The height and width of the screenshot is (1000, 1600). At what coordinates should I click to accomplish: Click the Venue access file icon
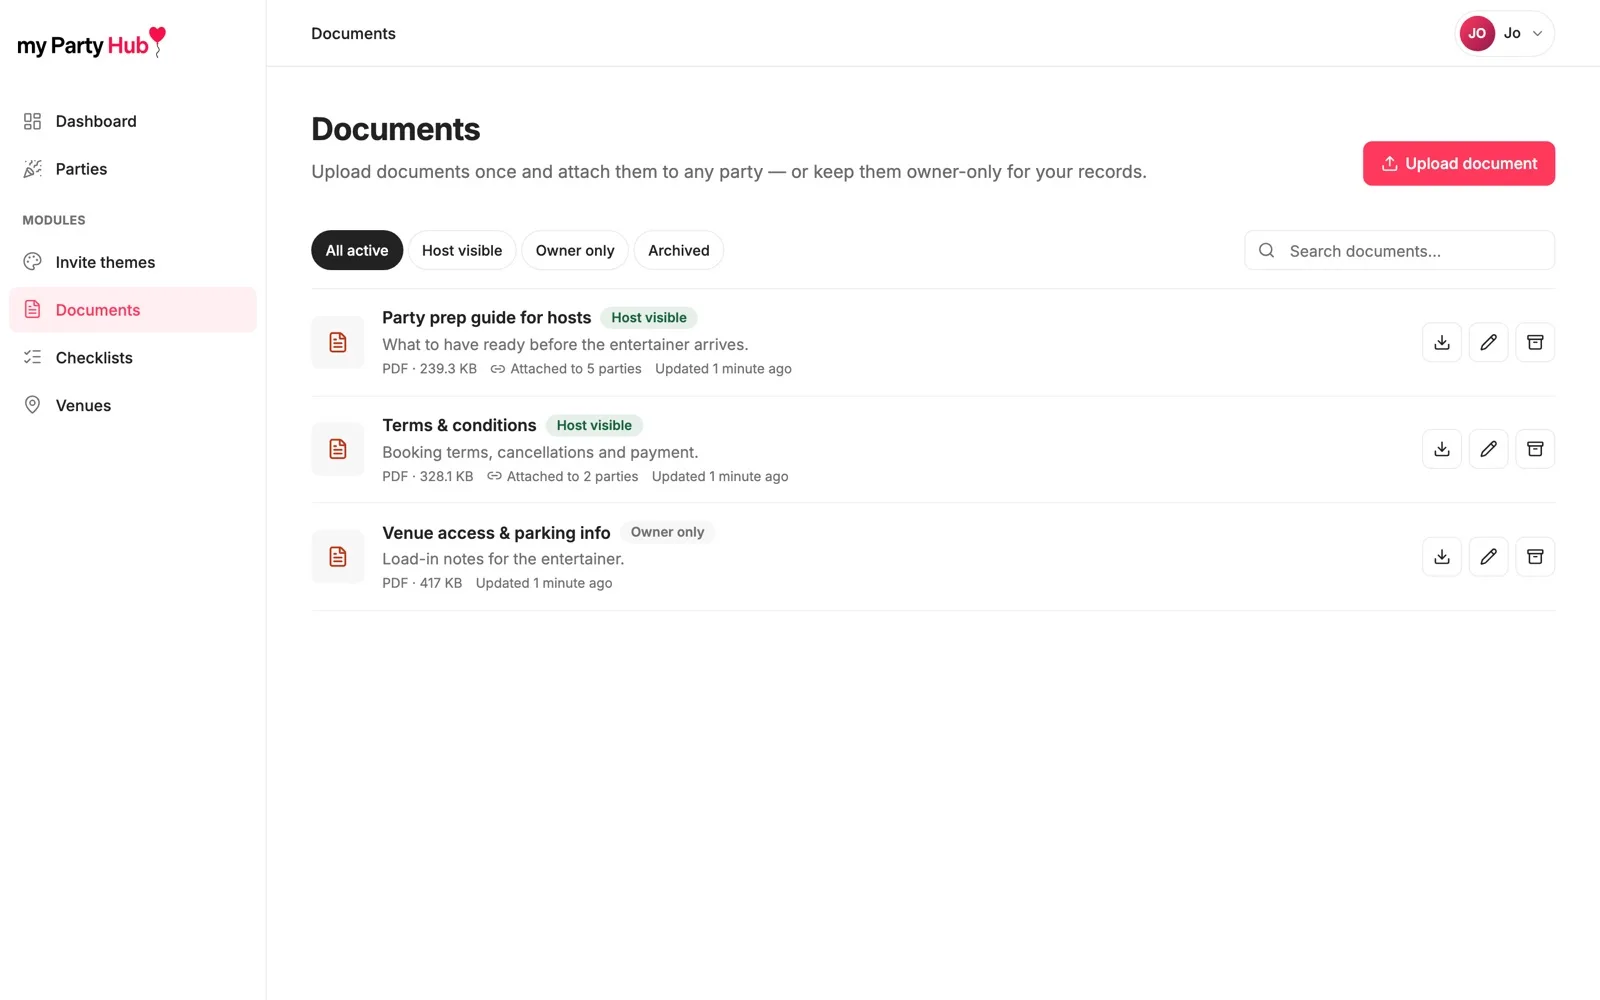[338, 557]
